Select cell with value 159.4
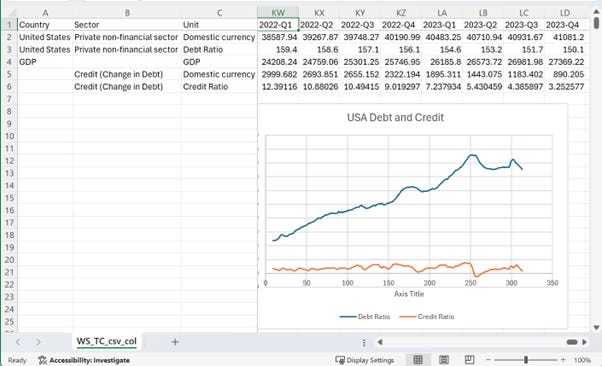Screen dimensions: 602x366 click(278, 50)
